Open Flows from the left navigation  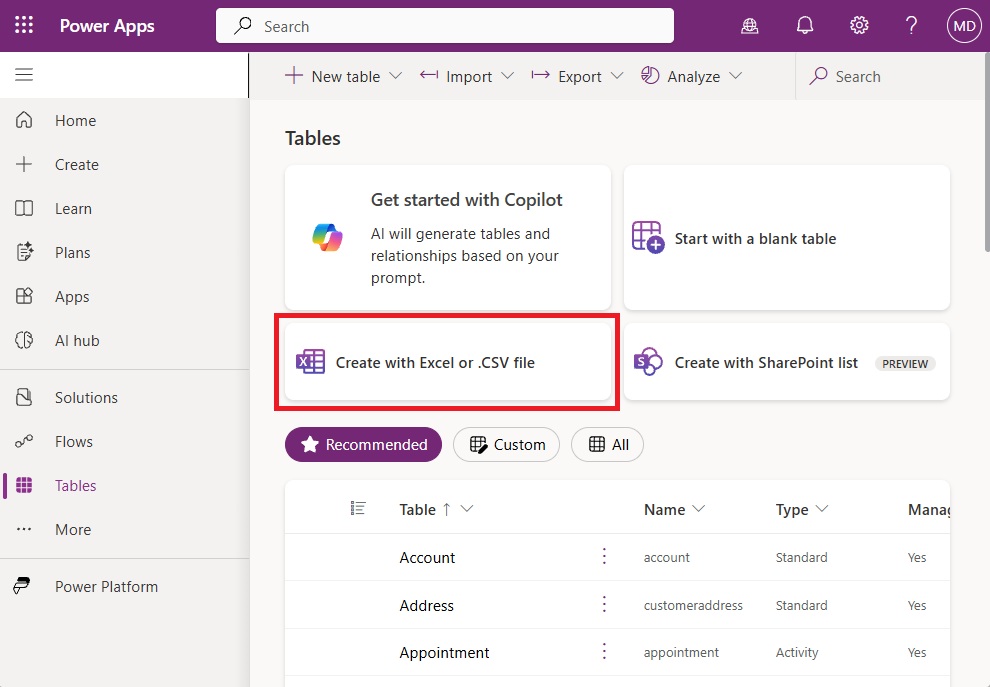pyautogui.click(x=74, y=442)
